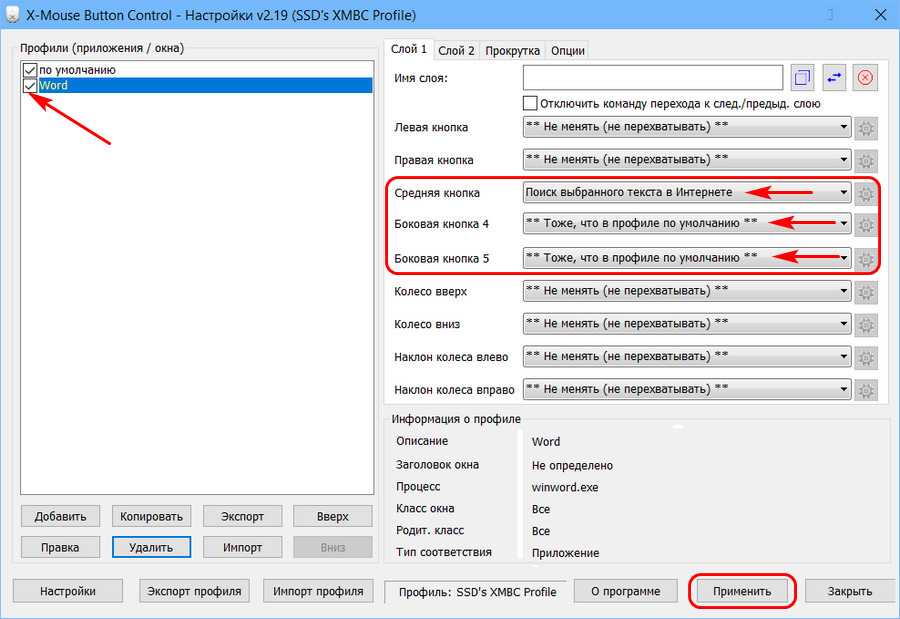This screenshot has width=900, height=619.
Task: Open gear settings for Наклон колеса влево
Action: click(866, 358)
